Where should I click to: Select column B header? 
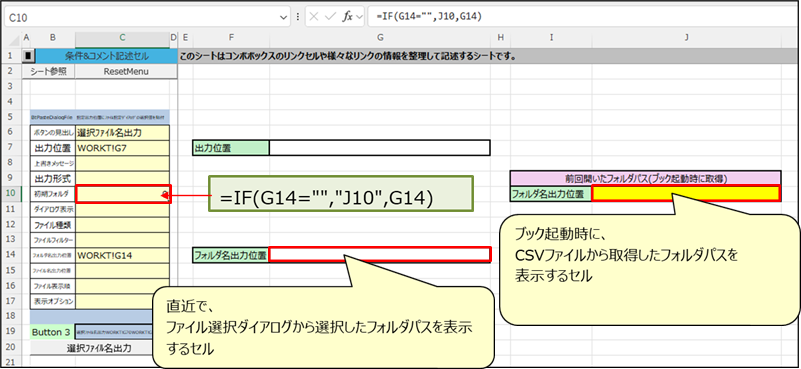click(53, 37)
